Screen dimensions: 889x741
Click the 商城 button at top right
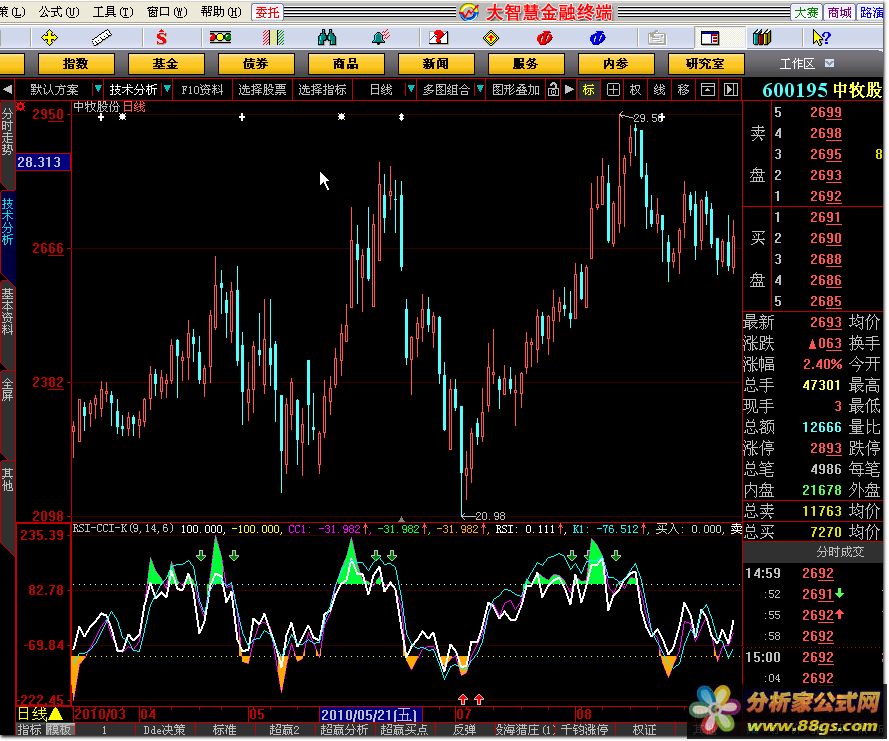pos(839,12)
